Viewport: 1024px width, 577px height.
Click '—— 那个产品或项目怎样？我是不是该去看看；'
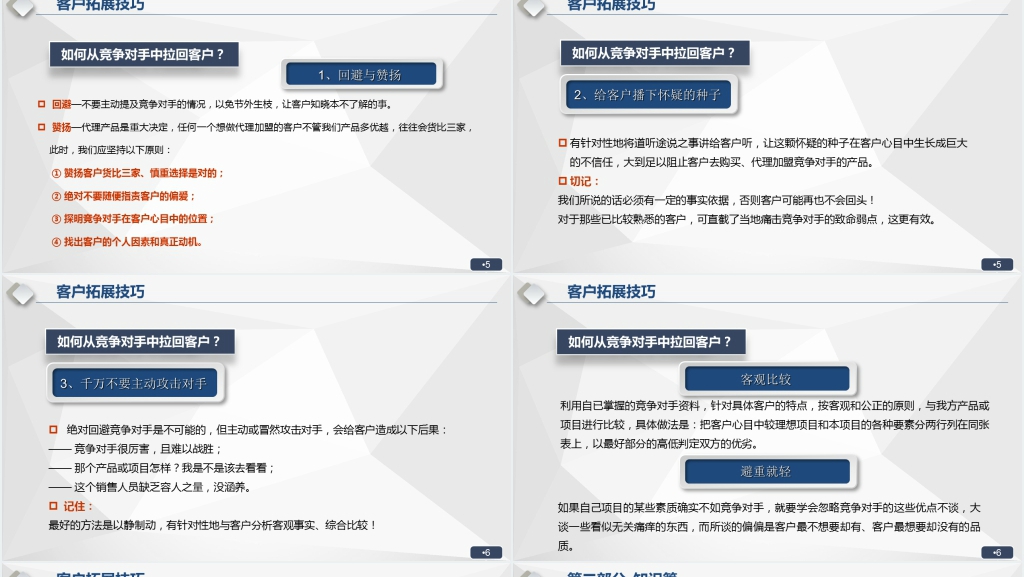[x=162, y=467]
